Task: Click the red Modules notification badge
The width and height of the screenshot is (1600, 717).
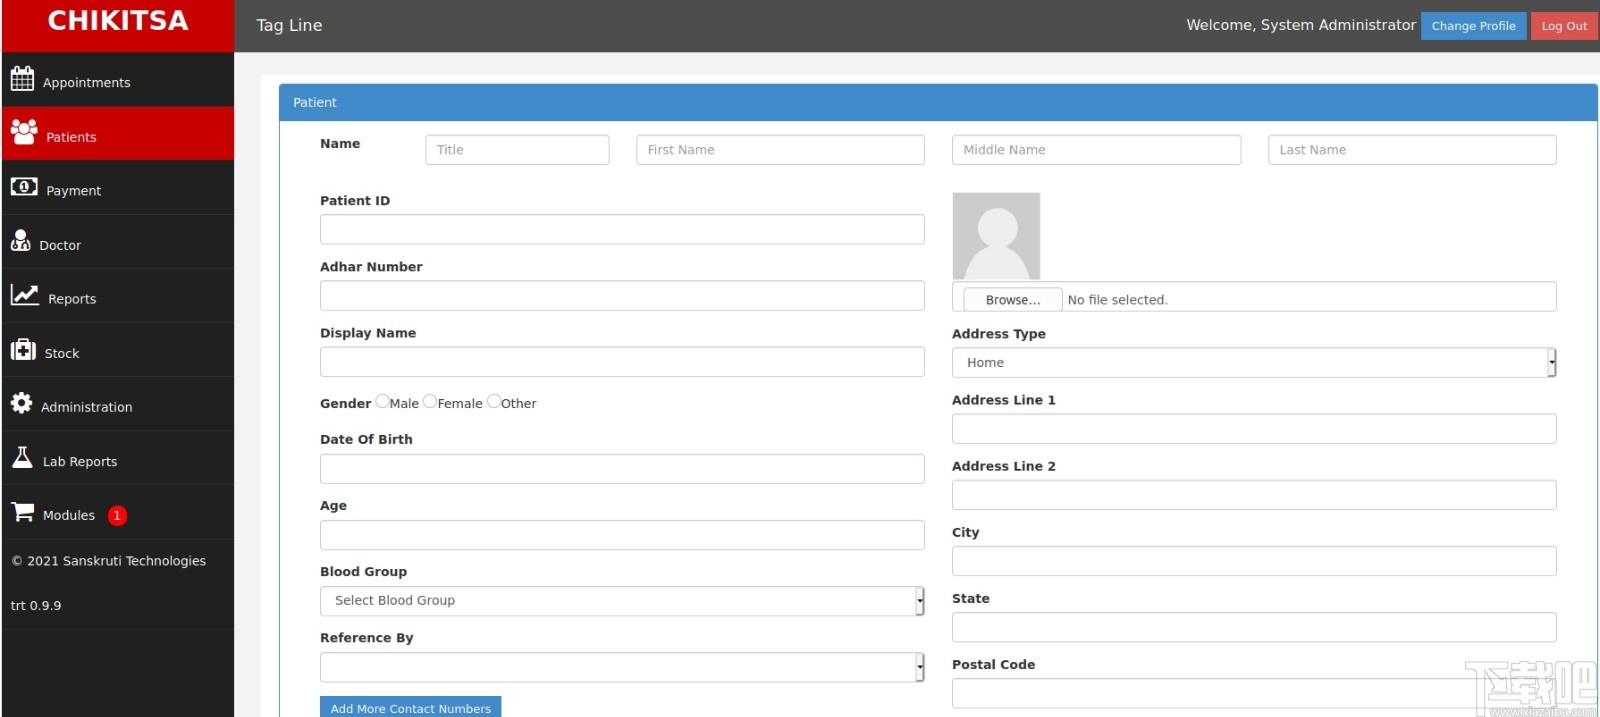Action: (x=117, y=516)
